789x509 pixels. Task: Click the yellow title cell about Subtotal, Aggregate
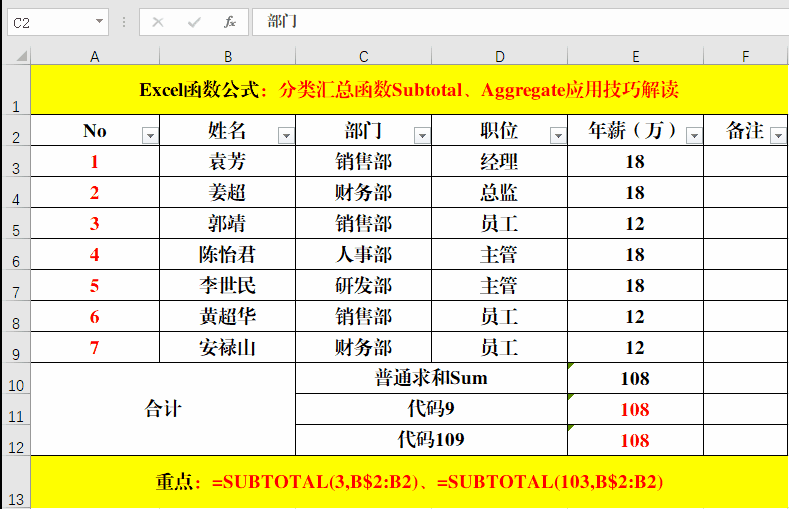click(409, 90)
